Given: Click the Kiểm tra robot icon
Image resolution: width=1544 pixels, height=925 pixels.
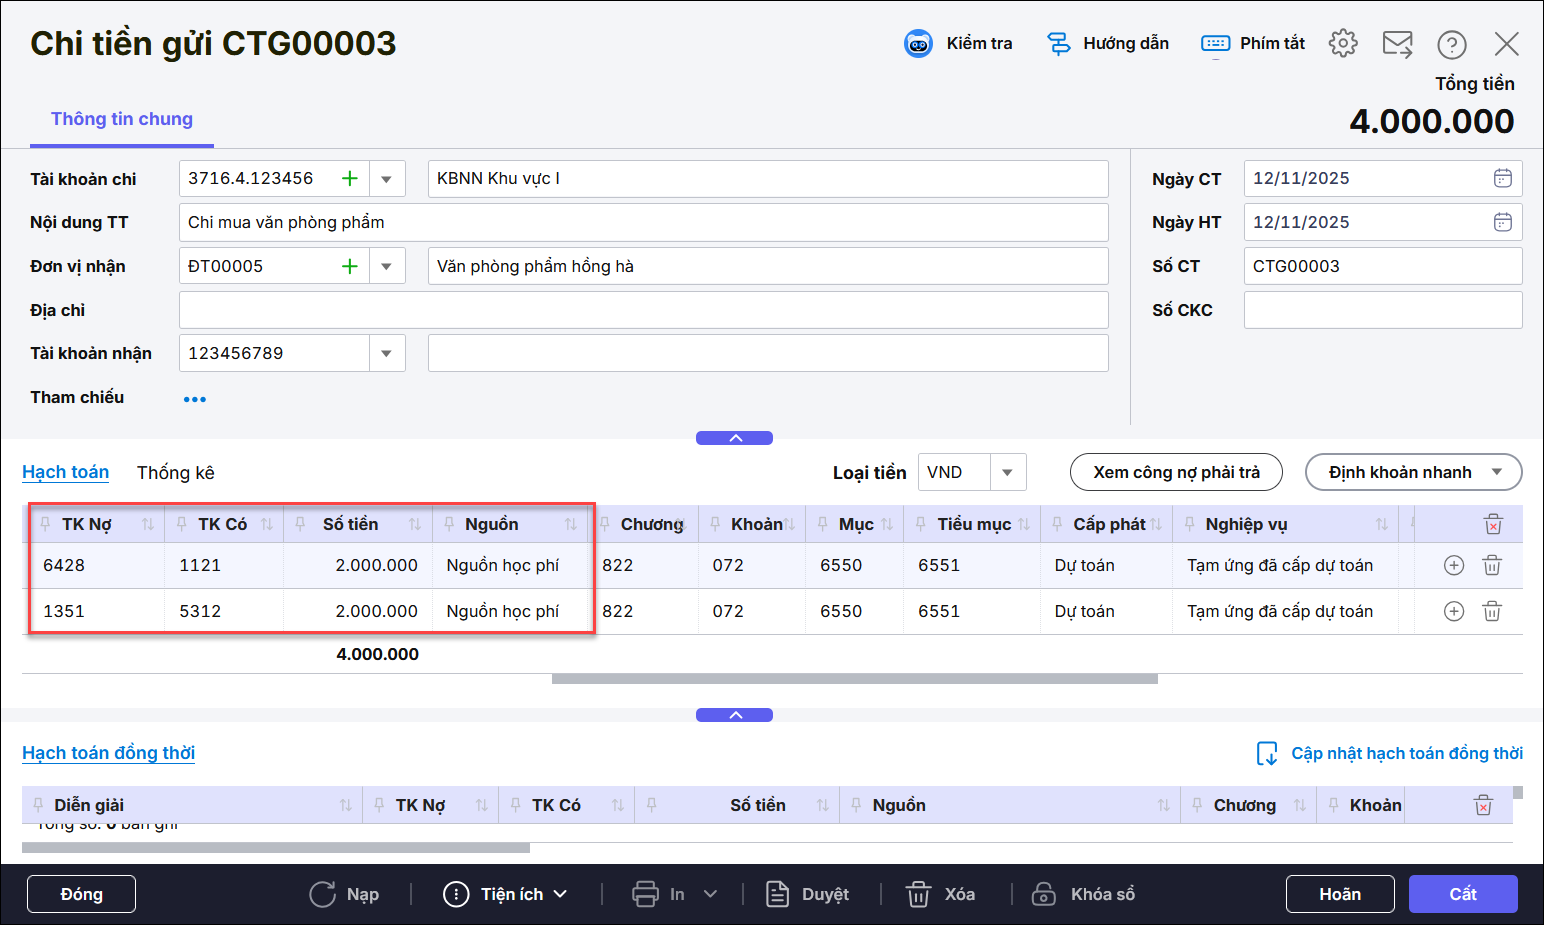Looking at the screenshot, I should click(918, 44).
